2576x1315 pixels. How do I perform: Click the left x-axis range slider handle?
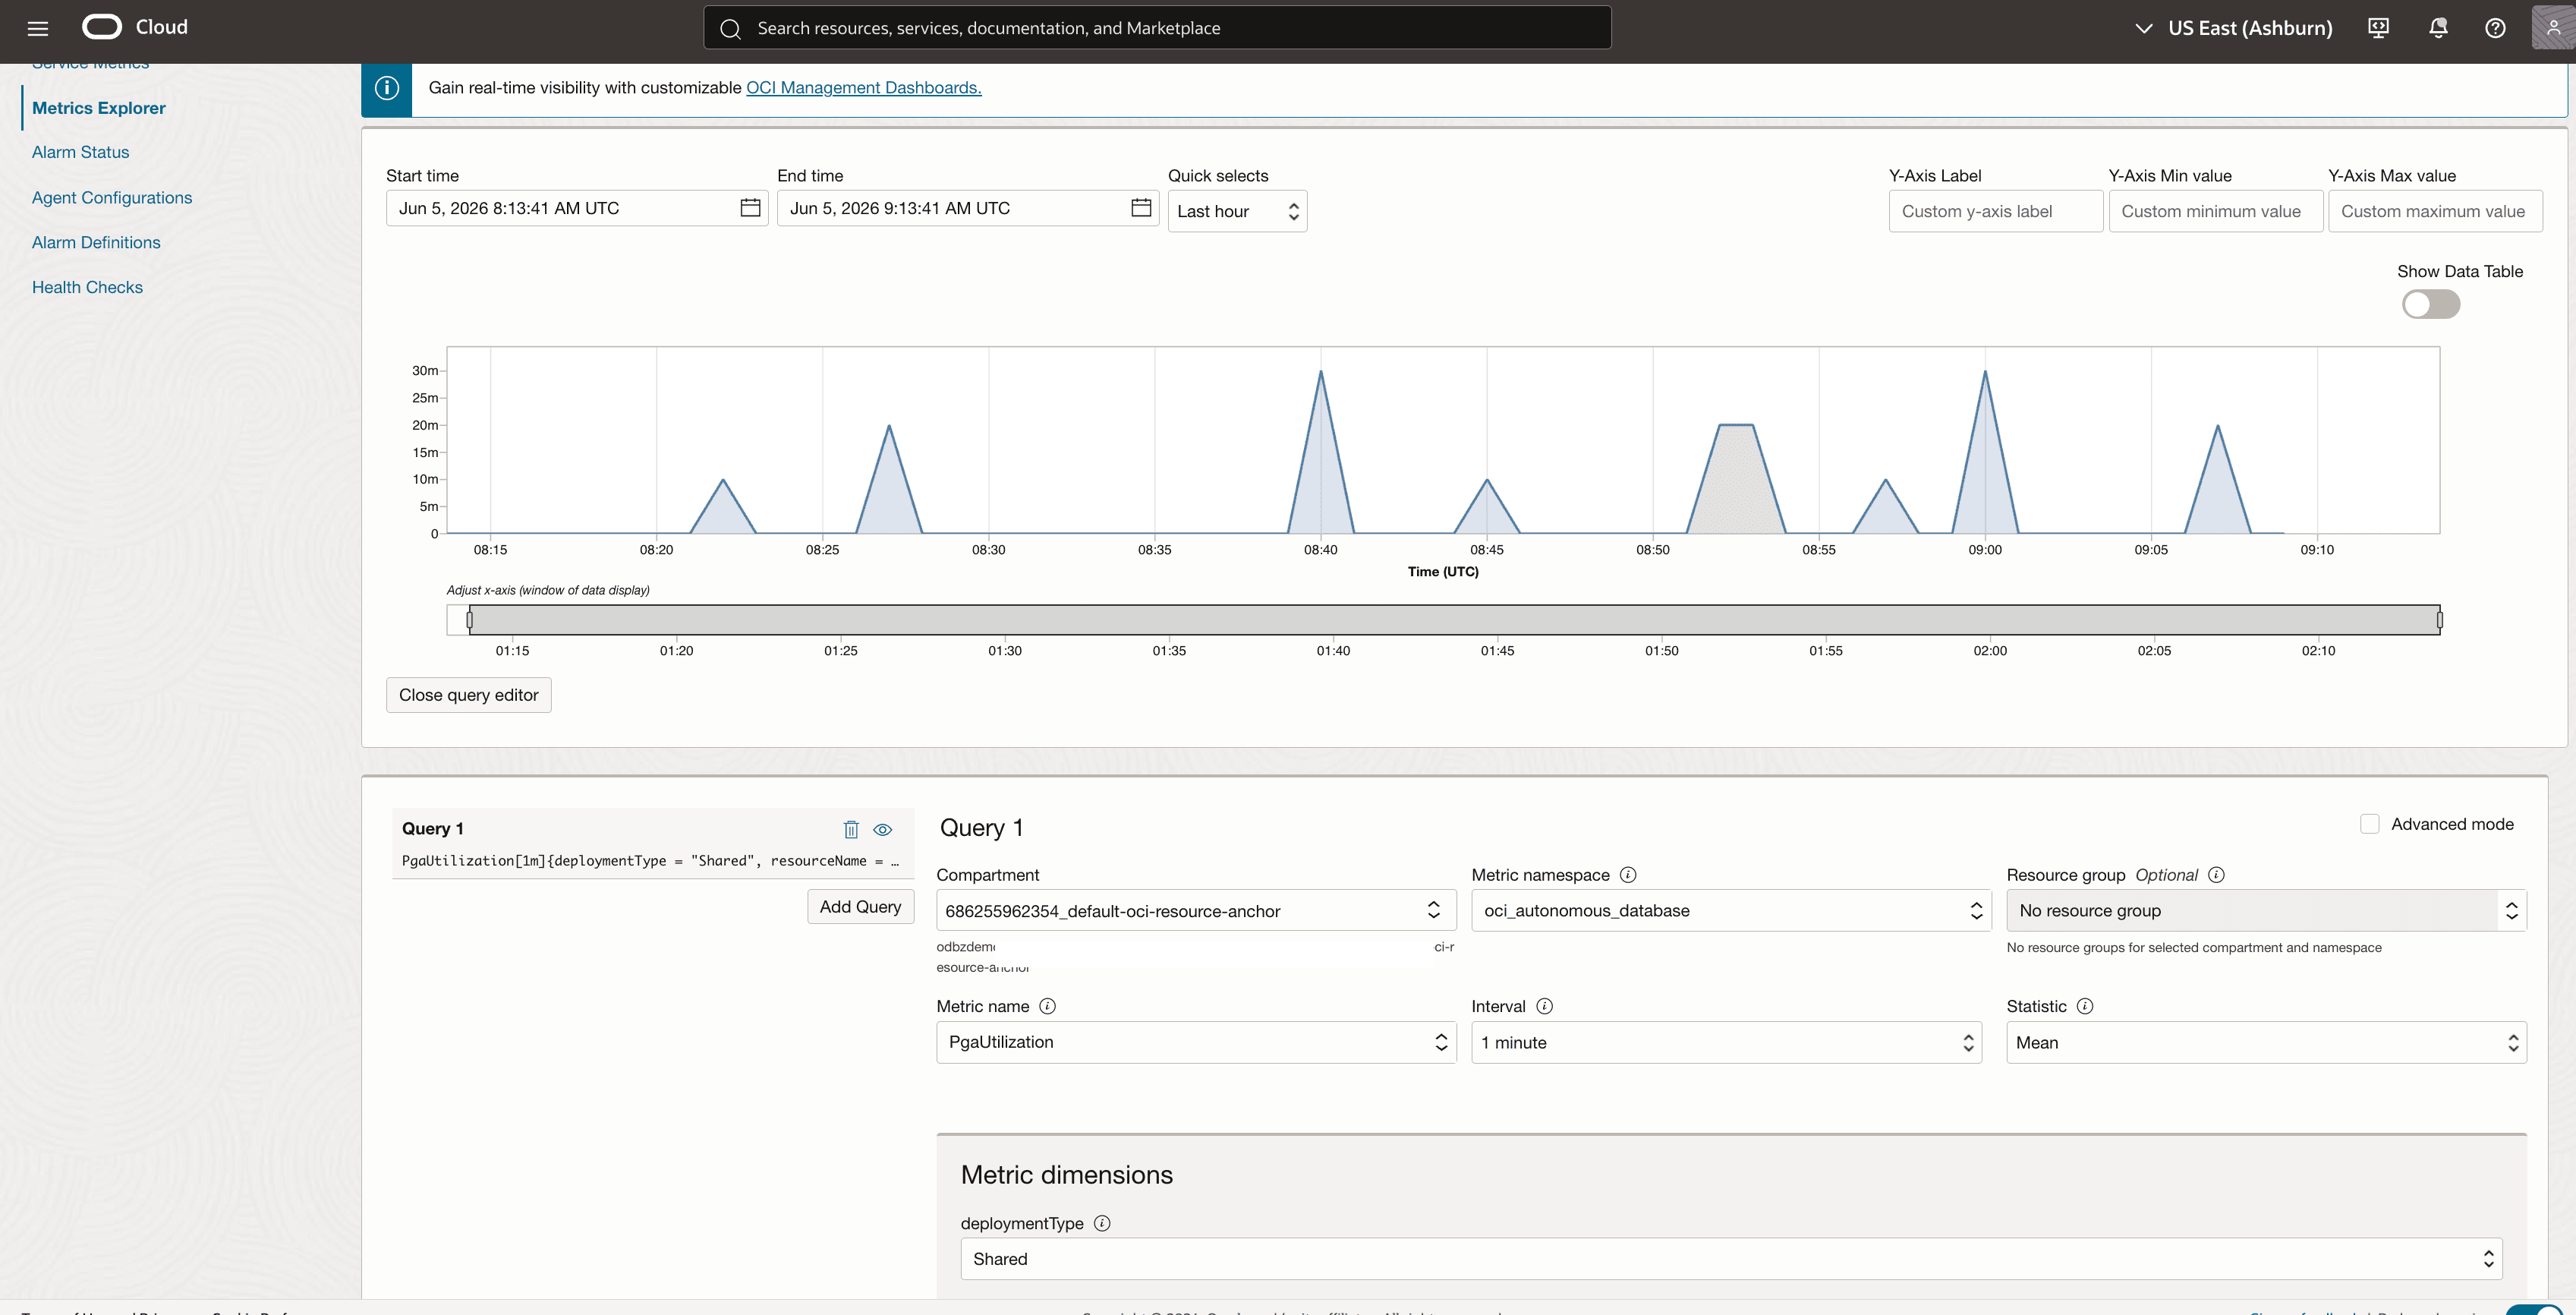point(469,620)
